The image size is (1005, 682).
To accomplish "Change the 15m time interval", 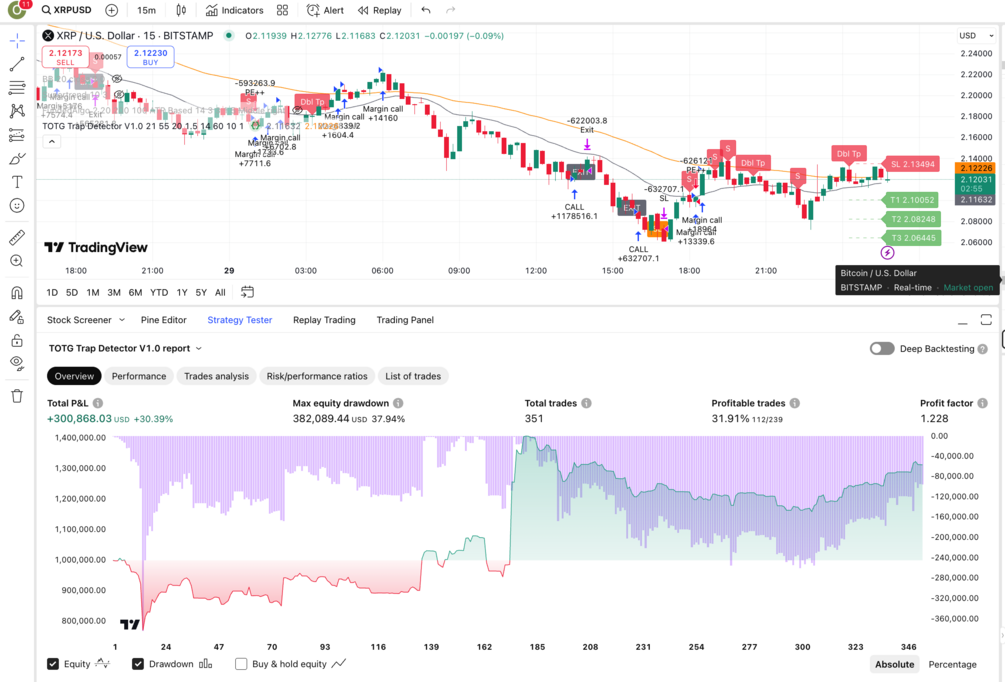I will 146,10.
